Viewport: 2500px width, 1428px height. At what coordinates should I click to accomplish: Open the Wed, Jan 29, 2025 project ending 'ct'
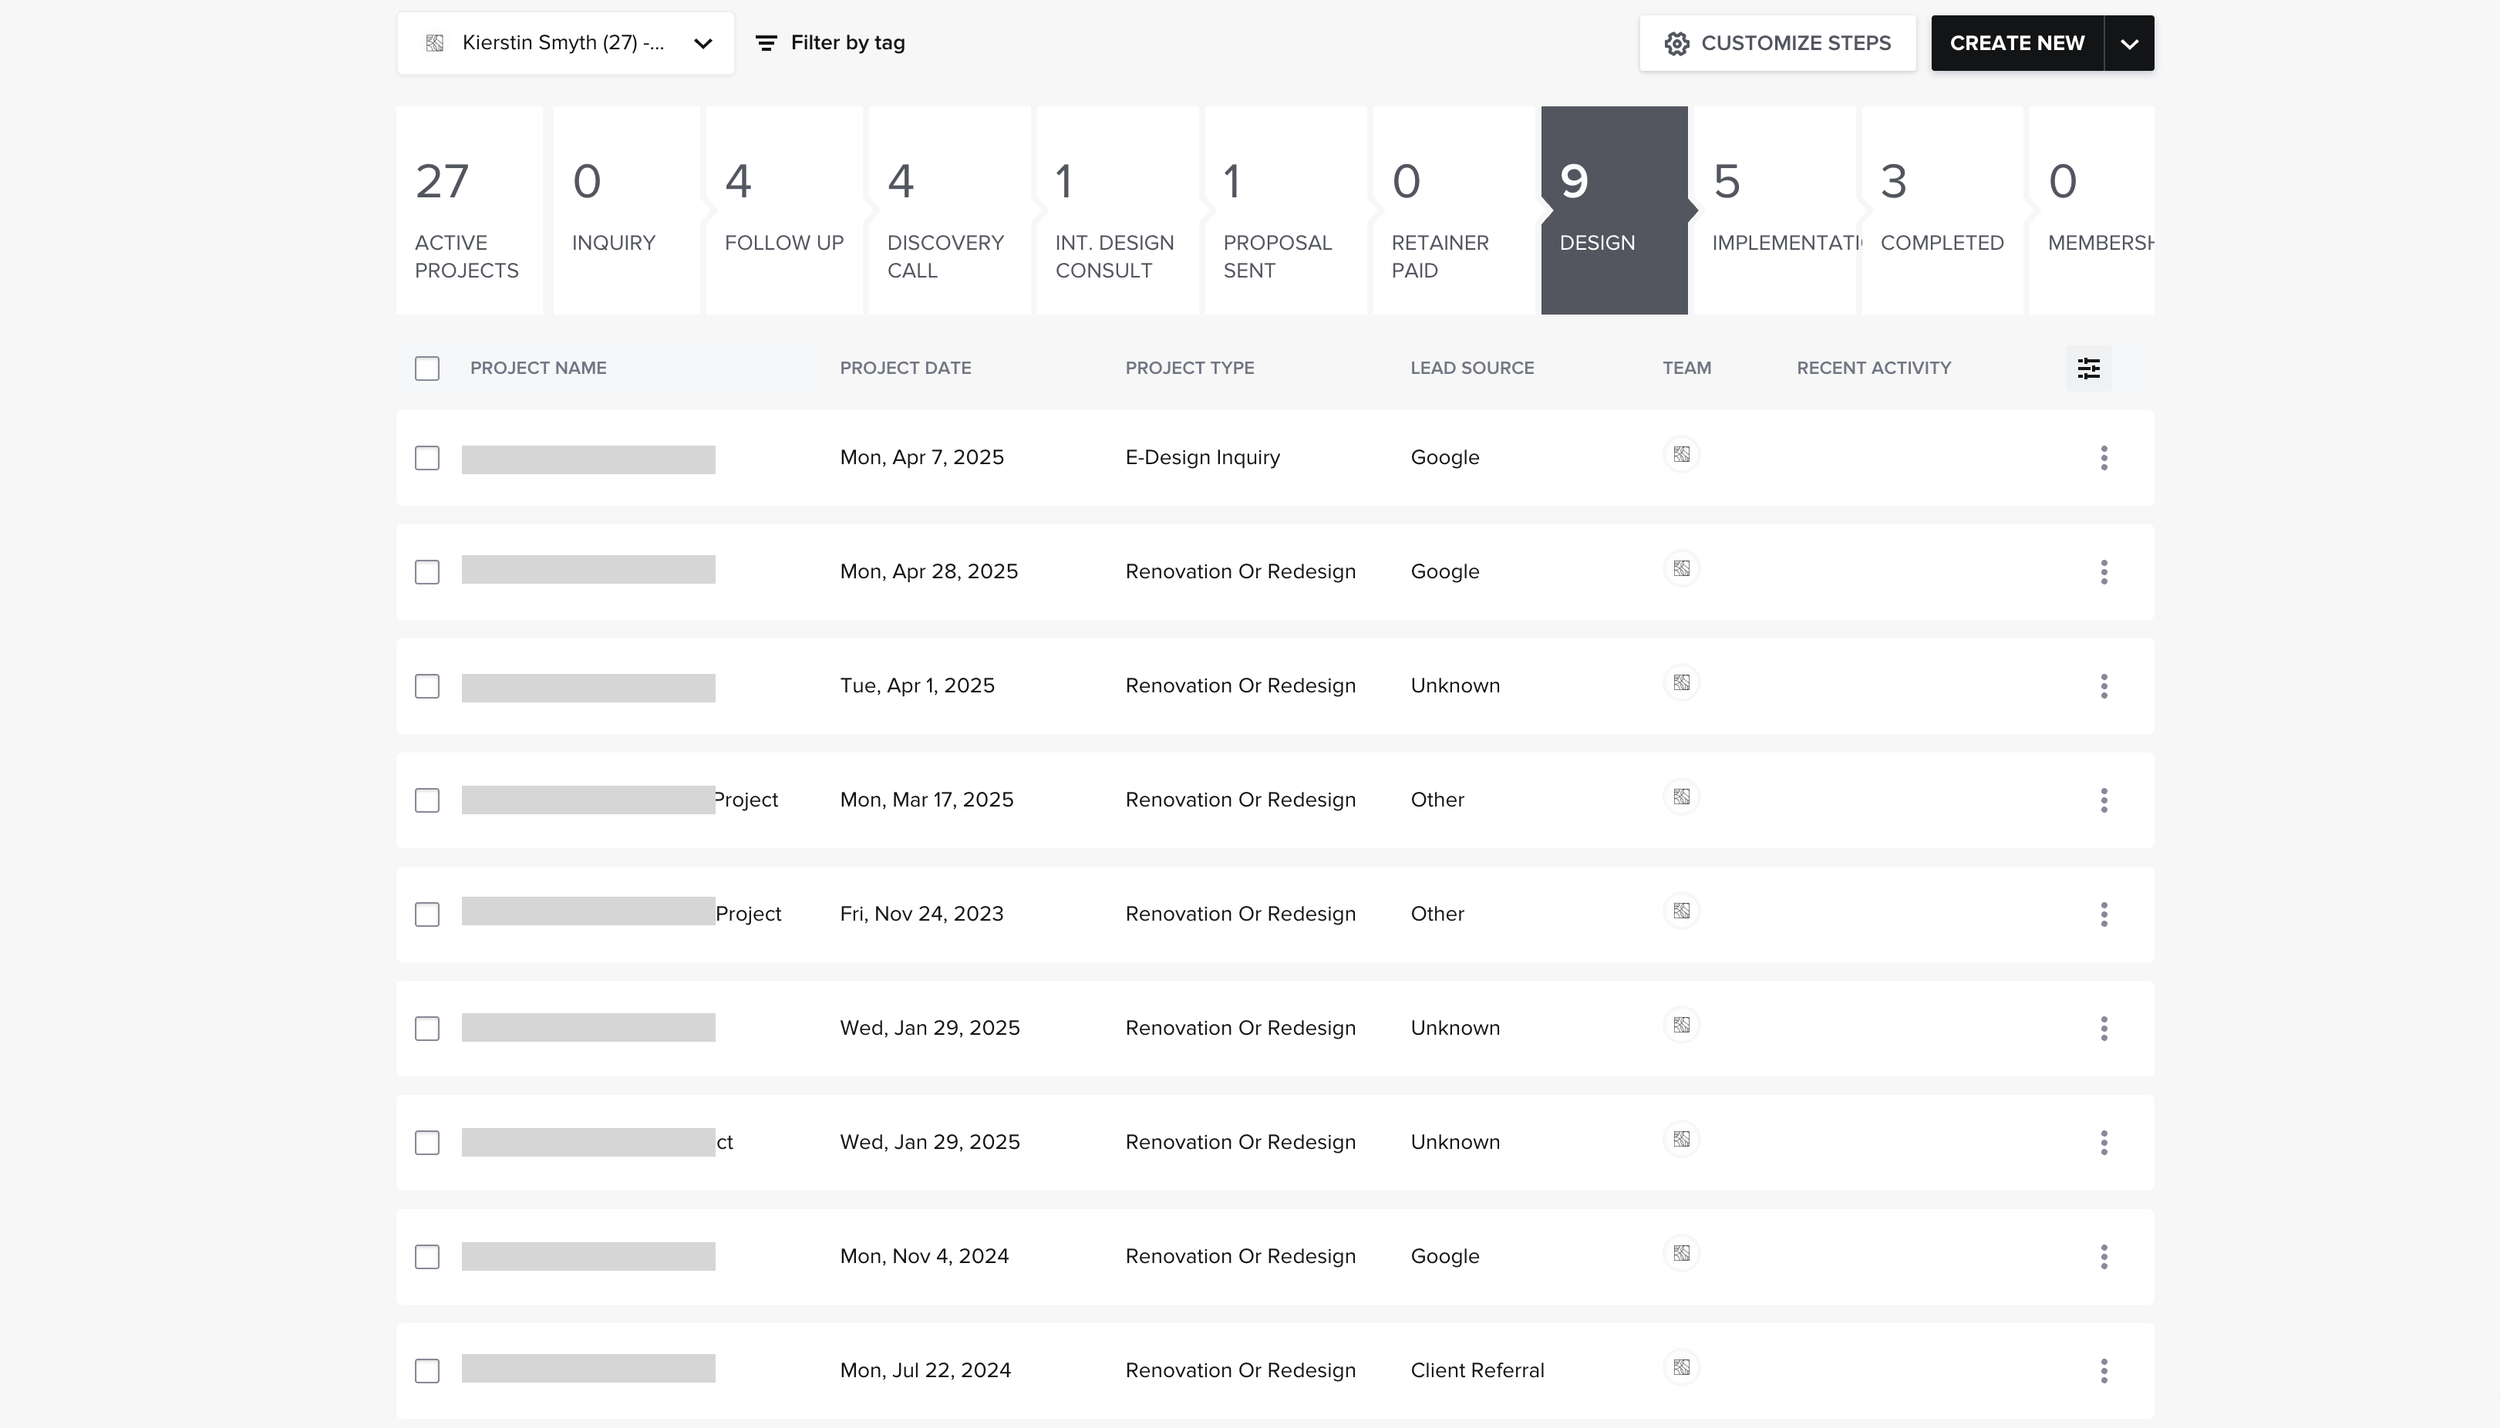point(600,1142)
